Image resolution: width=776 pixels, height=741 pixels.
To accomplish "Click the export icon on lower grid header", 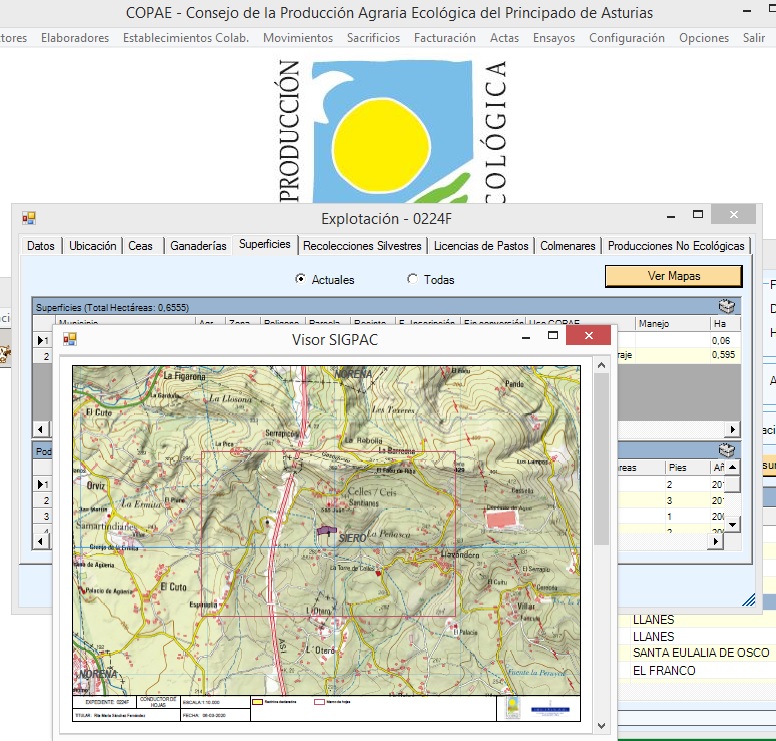I will (x=727, y=451).
